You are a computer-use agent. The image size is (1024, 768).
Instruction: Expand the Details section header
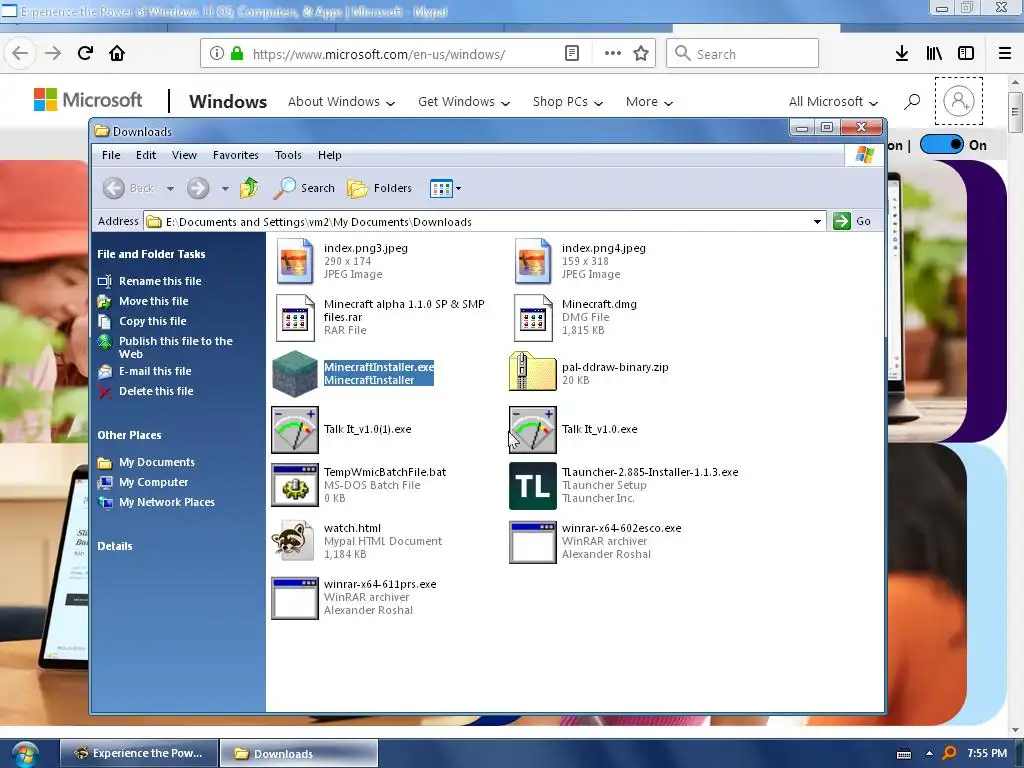[x=115, y=546]
